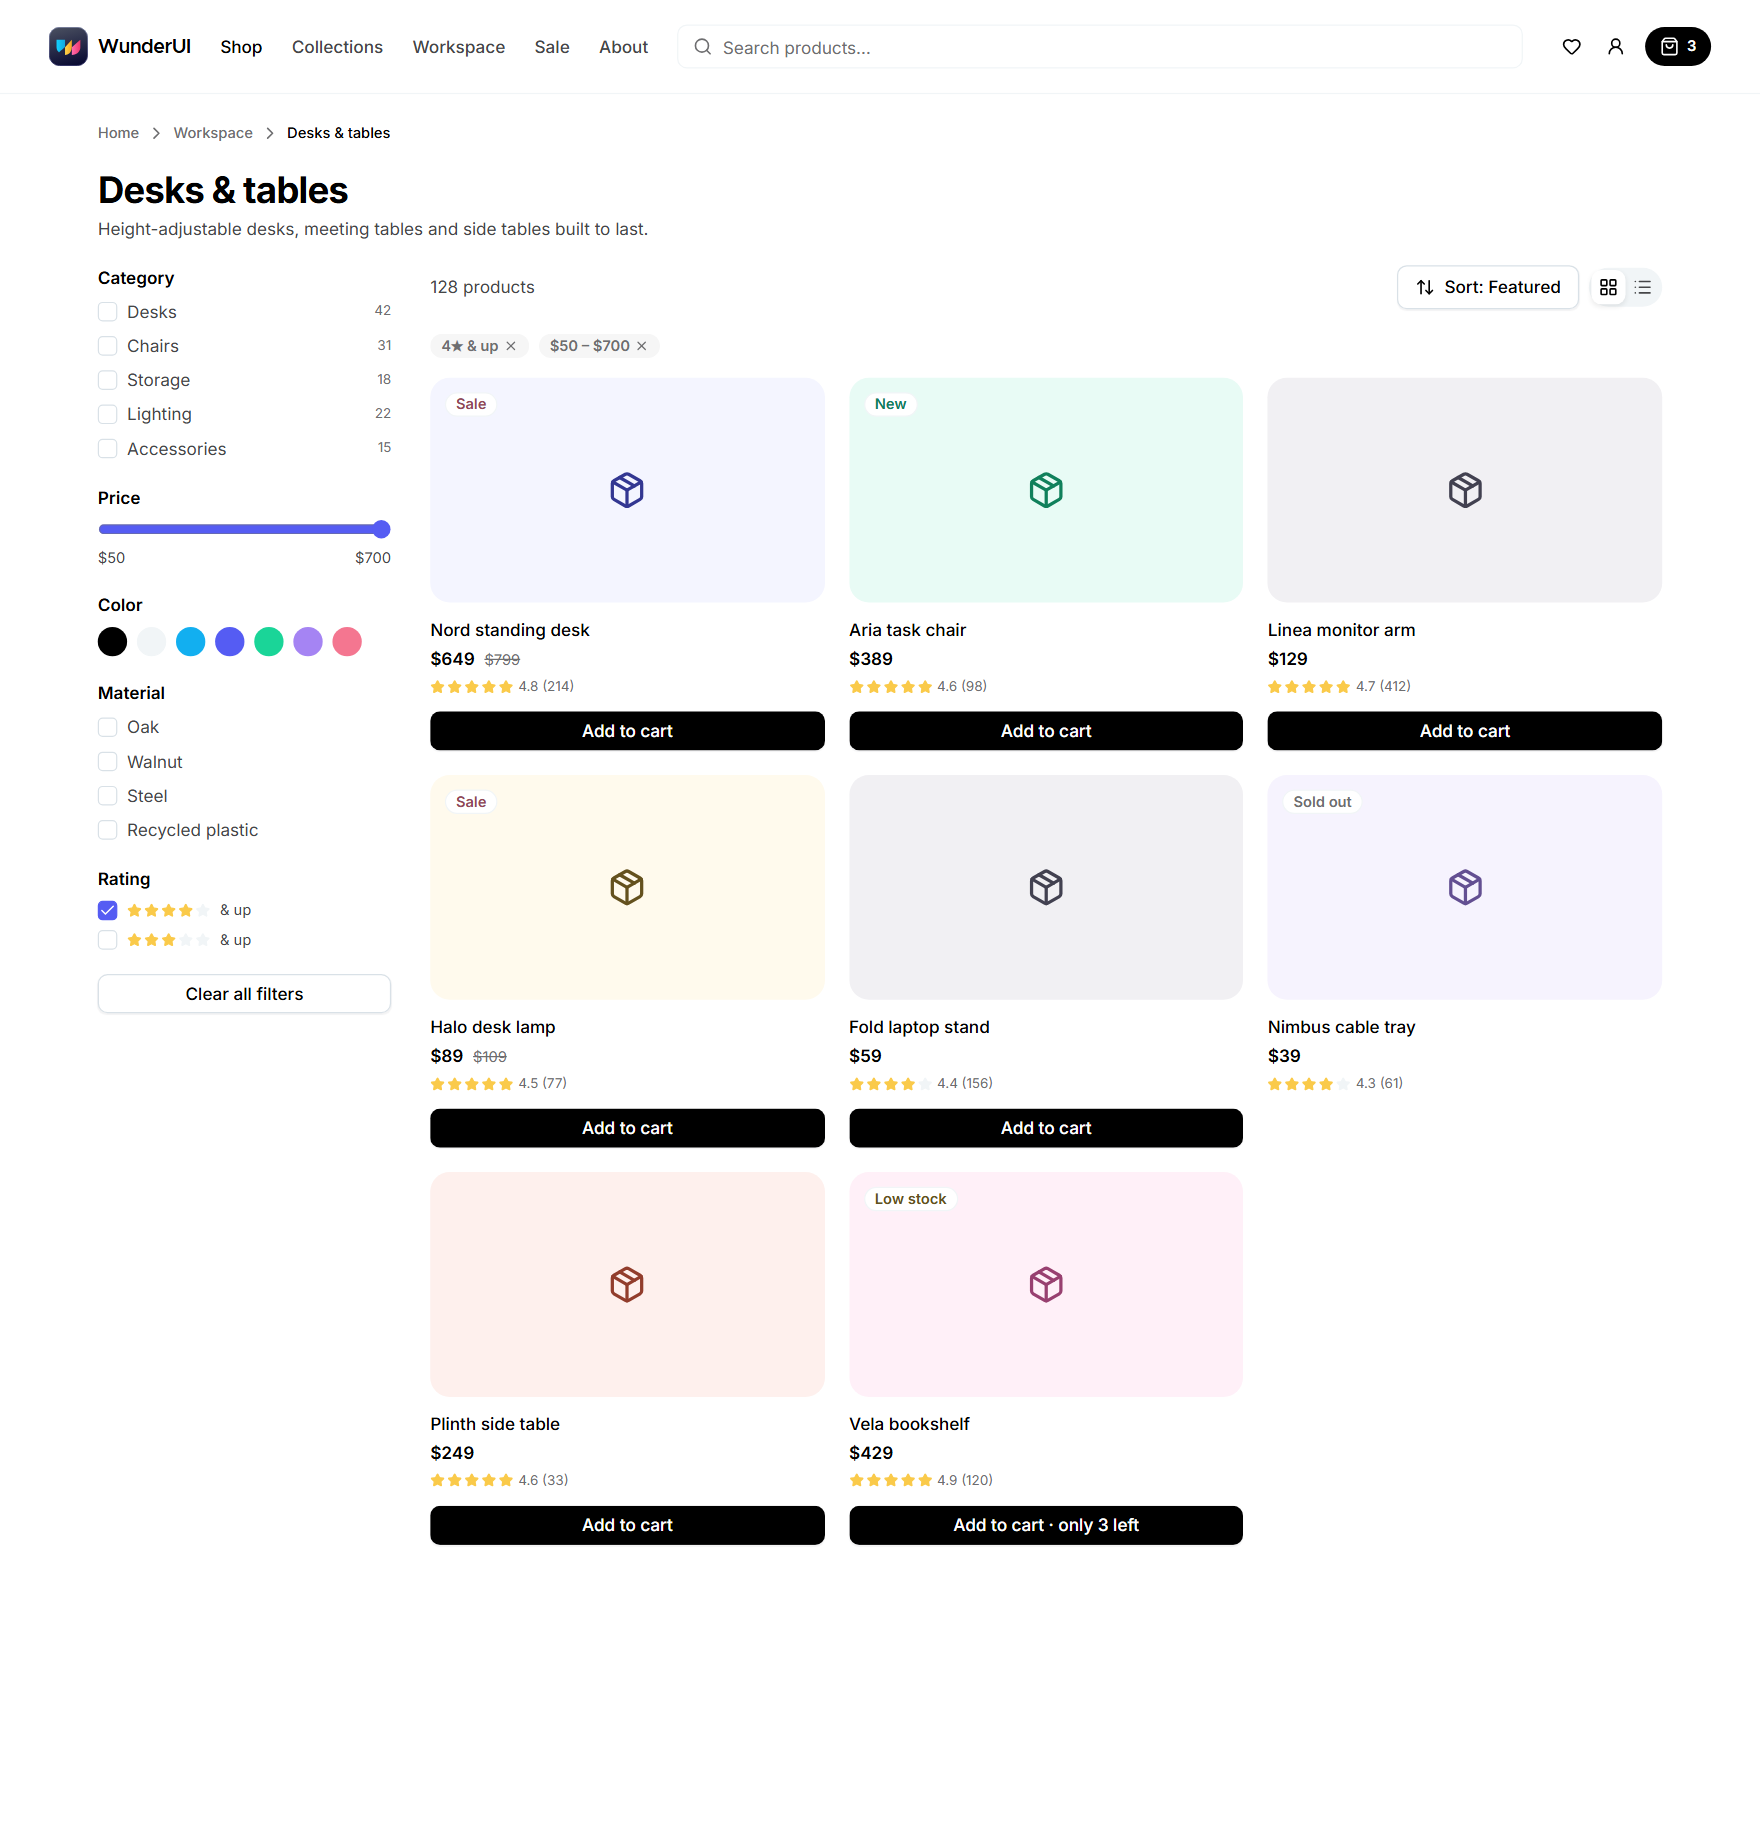The height and width of the screenshot is (1833, 1760).
Task: Click the search magnifier icon
Action: [703, 47]
